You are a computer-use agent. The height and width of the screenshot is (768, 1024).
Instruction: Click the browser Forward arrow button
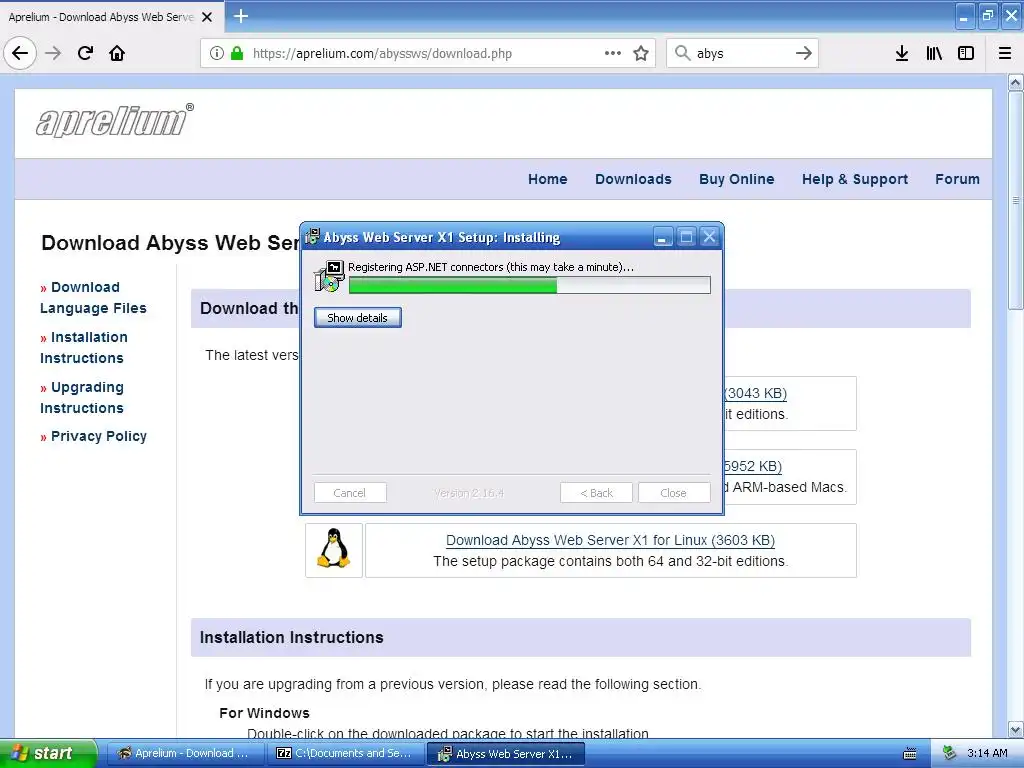coord(53,53)
